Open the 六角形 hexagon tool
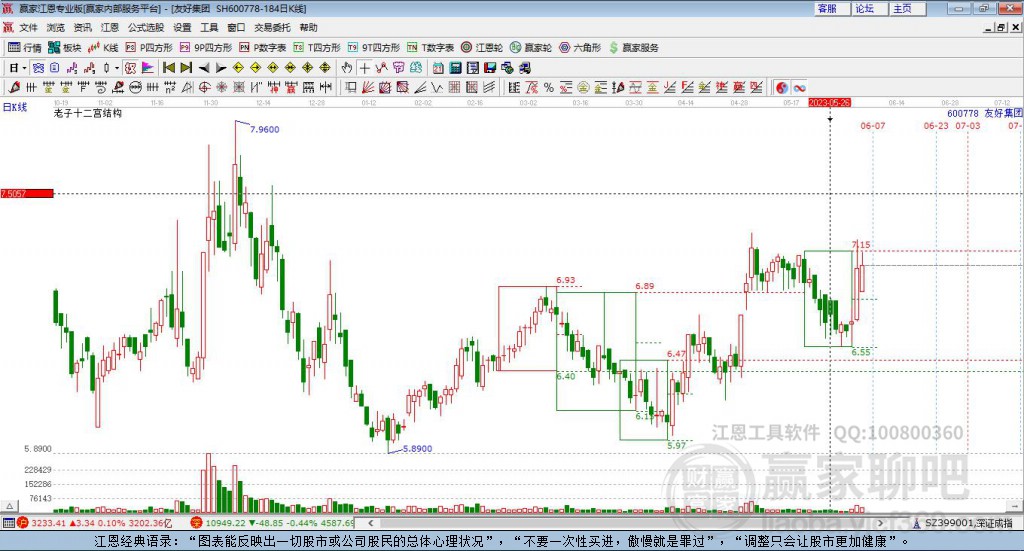 coord(580,48)
